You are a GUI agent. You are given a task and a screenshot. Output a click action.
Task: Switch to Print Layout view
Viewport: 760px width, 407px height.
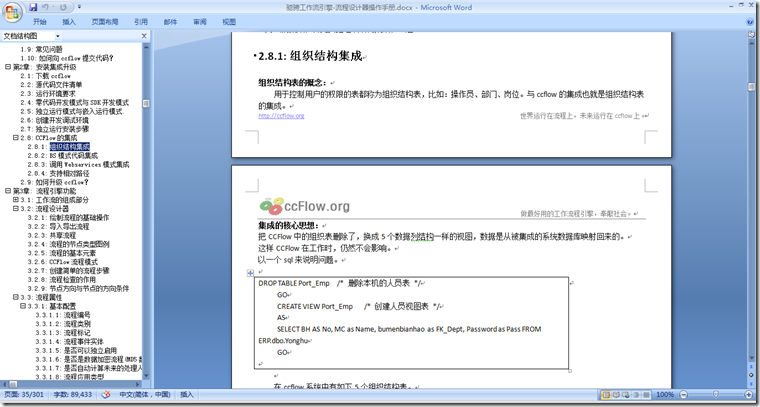click(x=606, y=395)
